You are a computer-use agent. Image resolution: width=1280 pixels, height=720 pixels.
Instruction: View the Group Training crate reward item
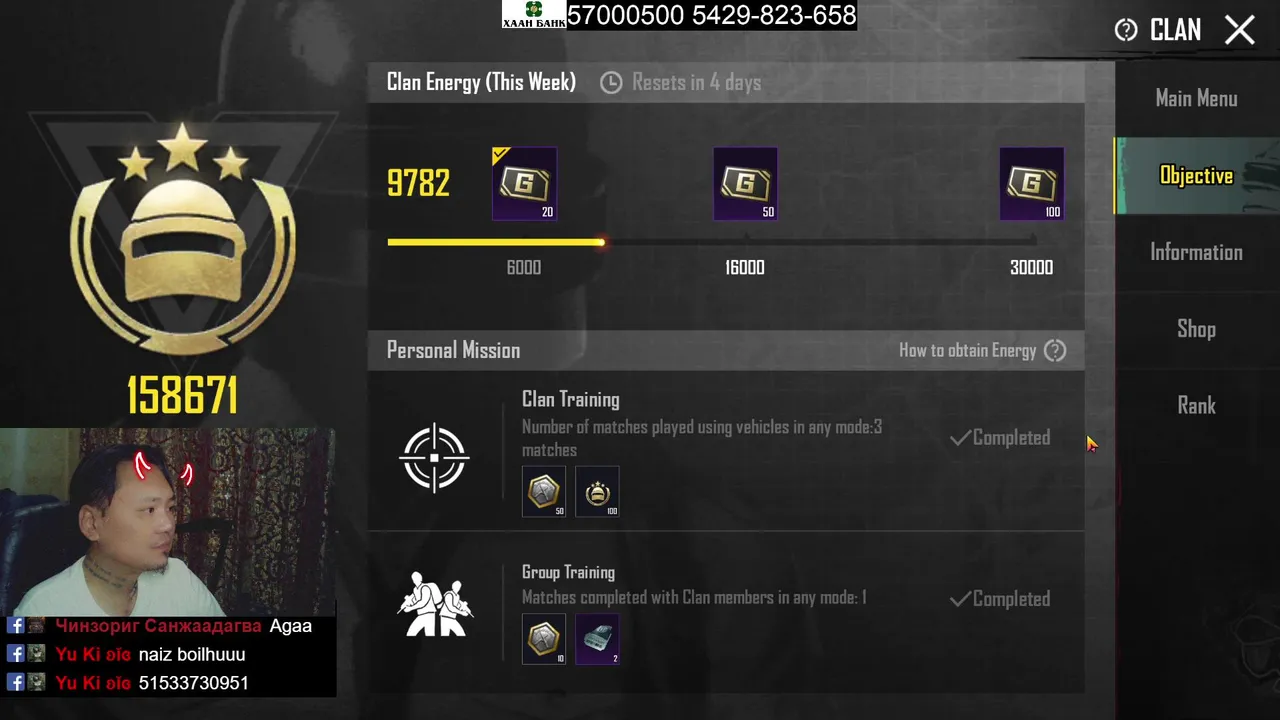tap(597, 639)
